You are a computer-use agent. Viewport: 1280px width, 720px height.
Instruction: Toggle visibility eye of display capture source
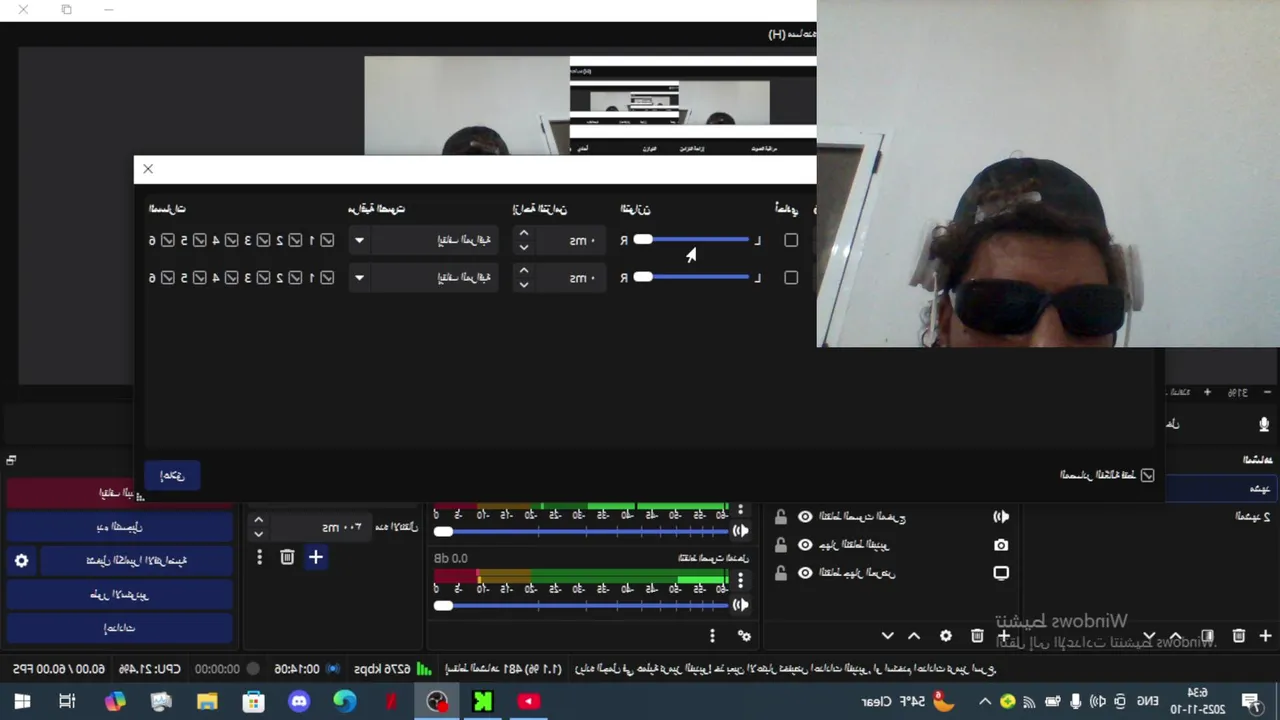click(x=805, y=573)
